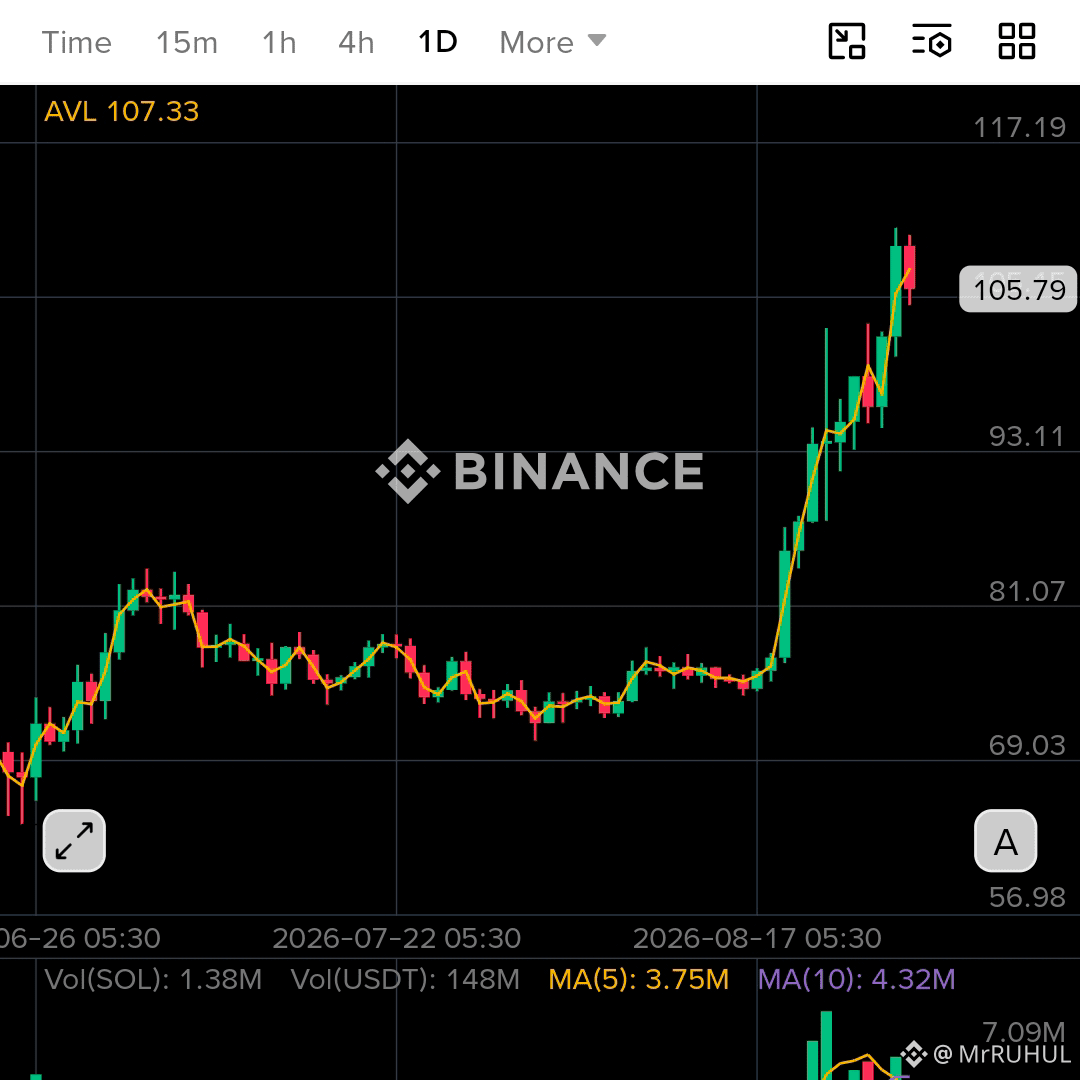Switch to the 4h interval
1080x1080 pixels.
pos(356,43)
